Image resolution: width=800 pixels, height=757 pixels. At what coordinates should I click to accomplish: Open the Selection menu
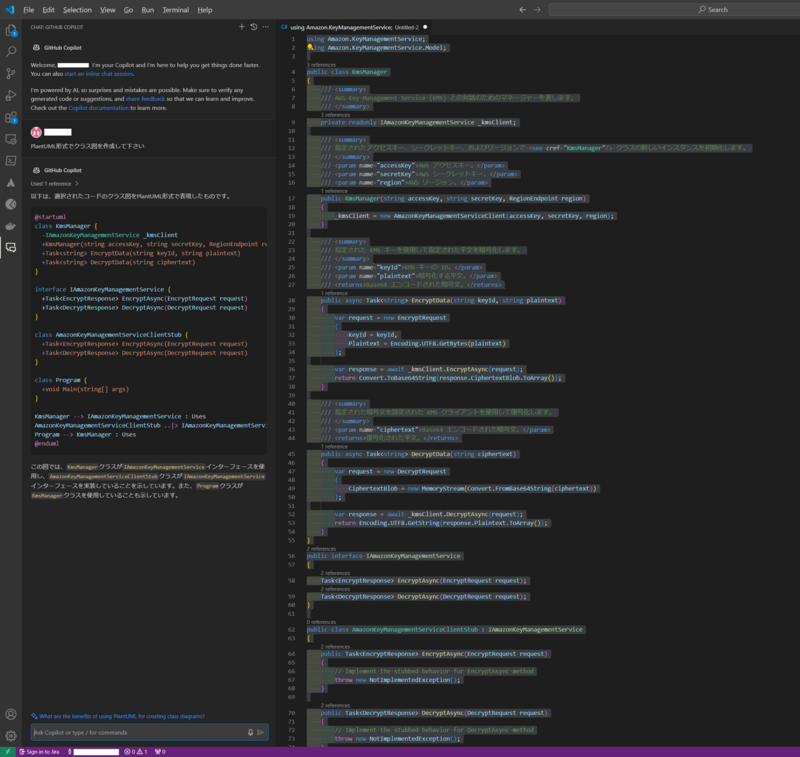(77, 10)
